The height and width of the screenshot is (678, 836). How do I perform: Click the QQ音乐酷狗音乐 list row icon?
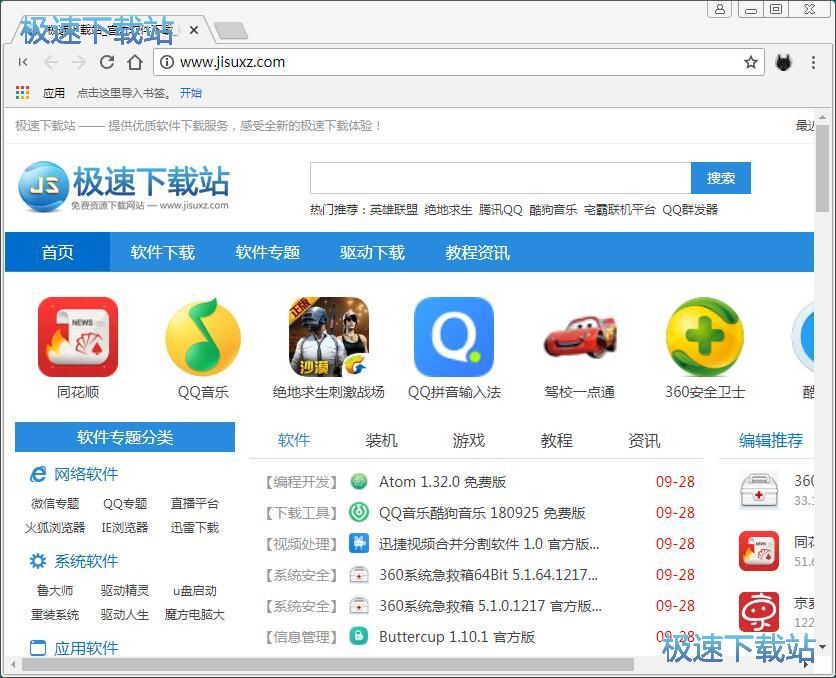coord(359,513)
